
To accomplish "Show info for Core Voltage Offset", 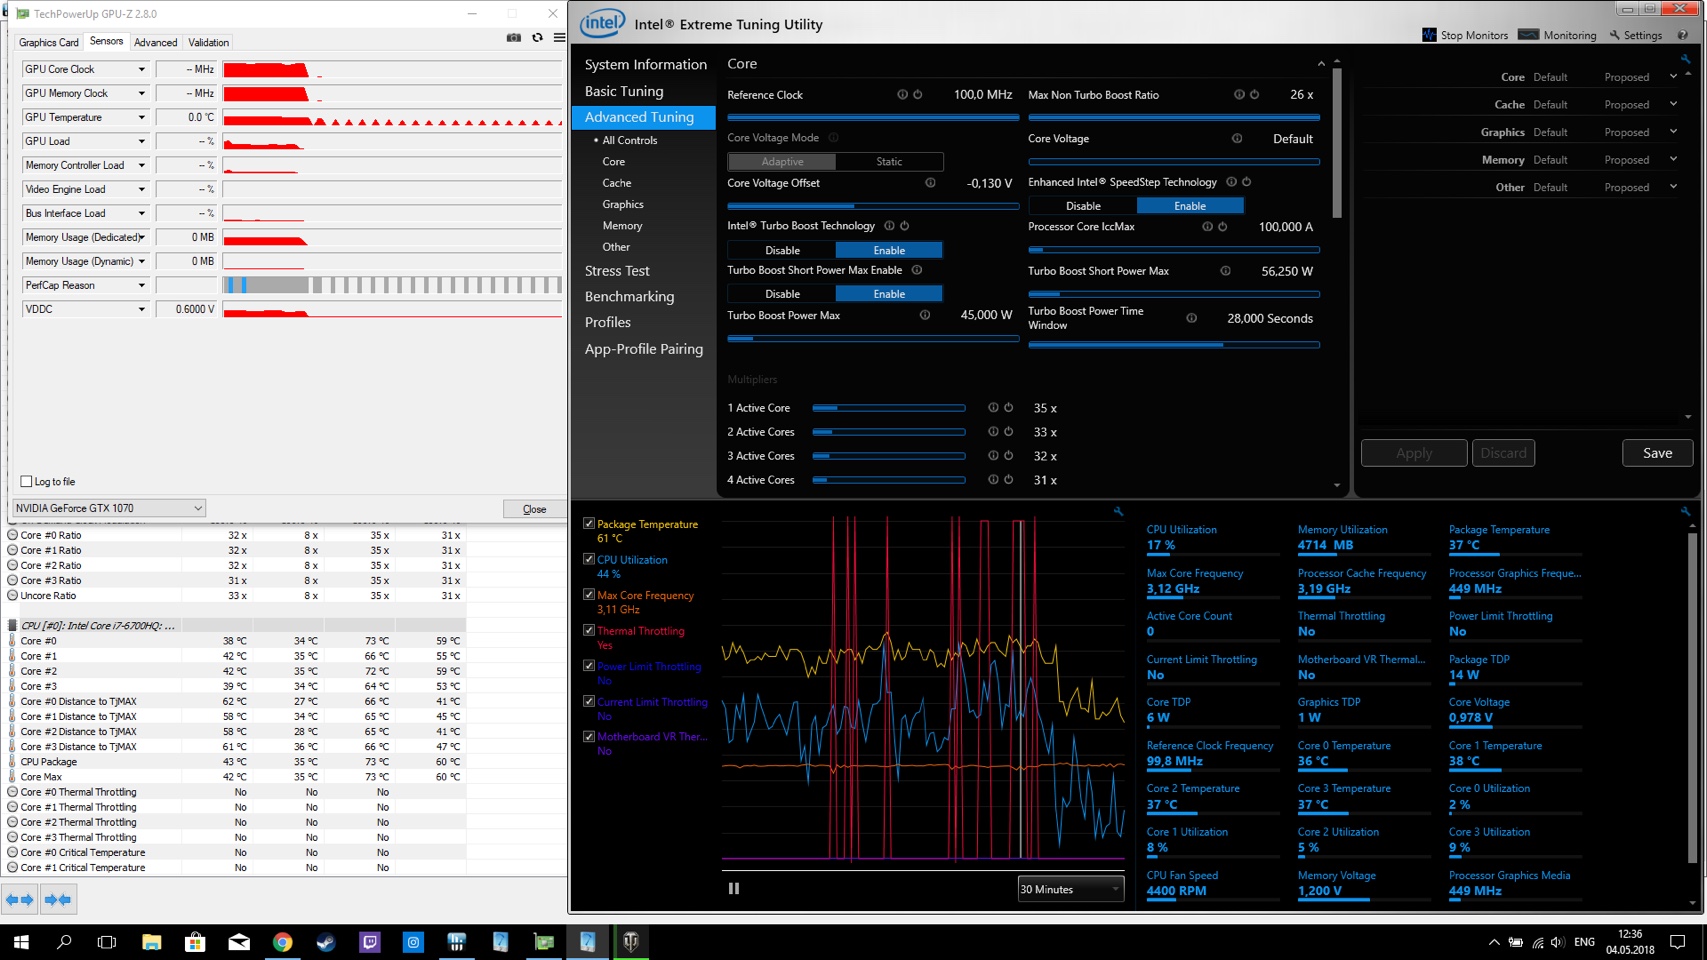I will [930, 183].
